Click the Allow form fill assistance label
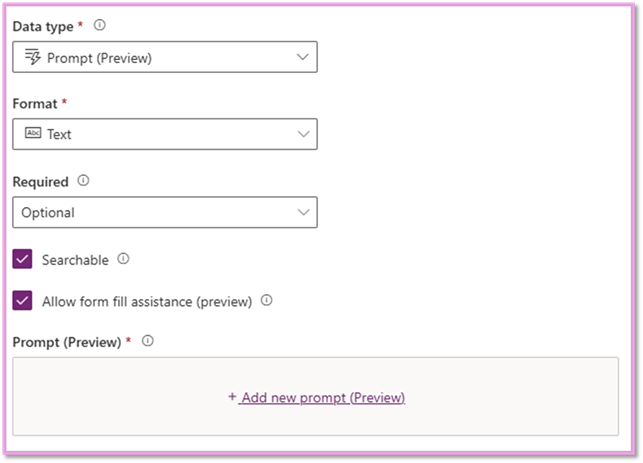The height and width of the screenshot is (463, 643). pos(146,301)
